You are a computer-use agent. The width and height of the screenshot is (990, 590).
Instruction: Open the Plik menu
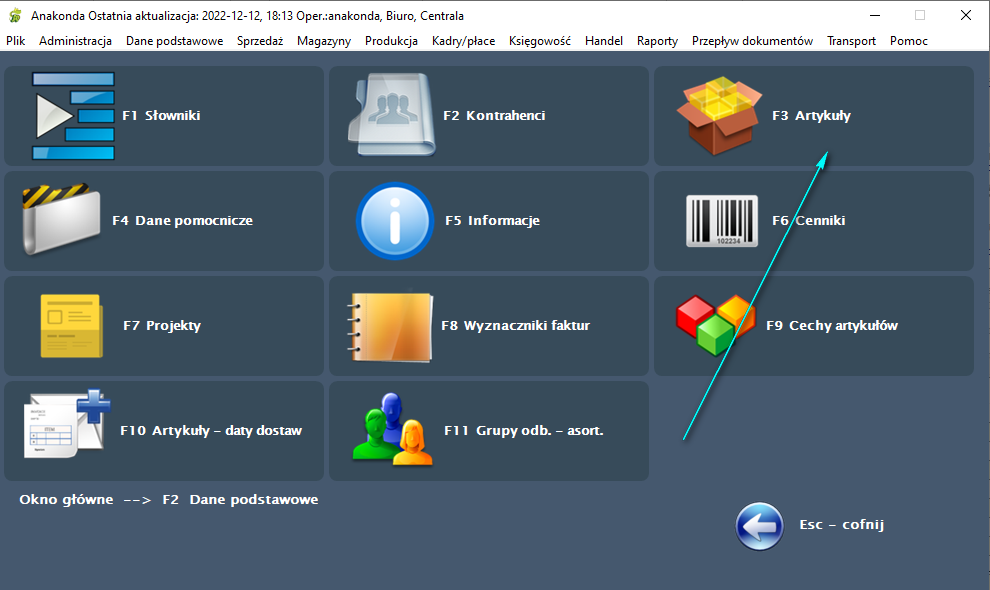(x=16, y=41)
